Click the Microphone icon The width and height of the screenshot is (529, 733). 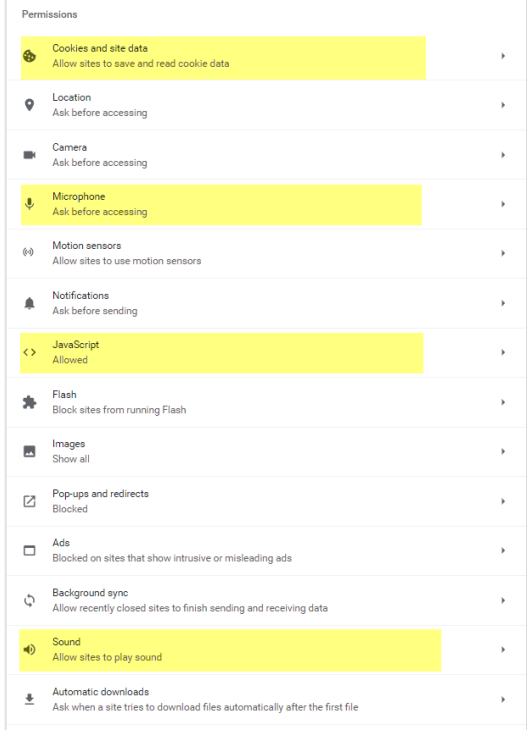(29, 204)
